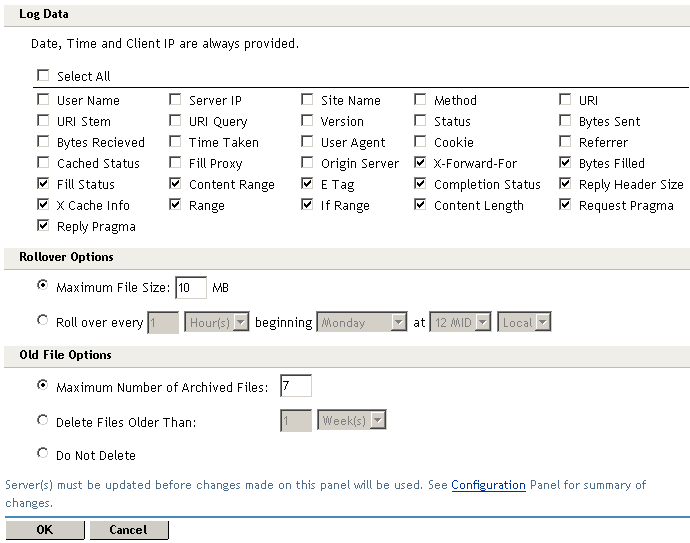Open the Monday beginning day dropdown
690x543 pixels.
[362, 323]
